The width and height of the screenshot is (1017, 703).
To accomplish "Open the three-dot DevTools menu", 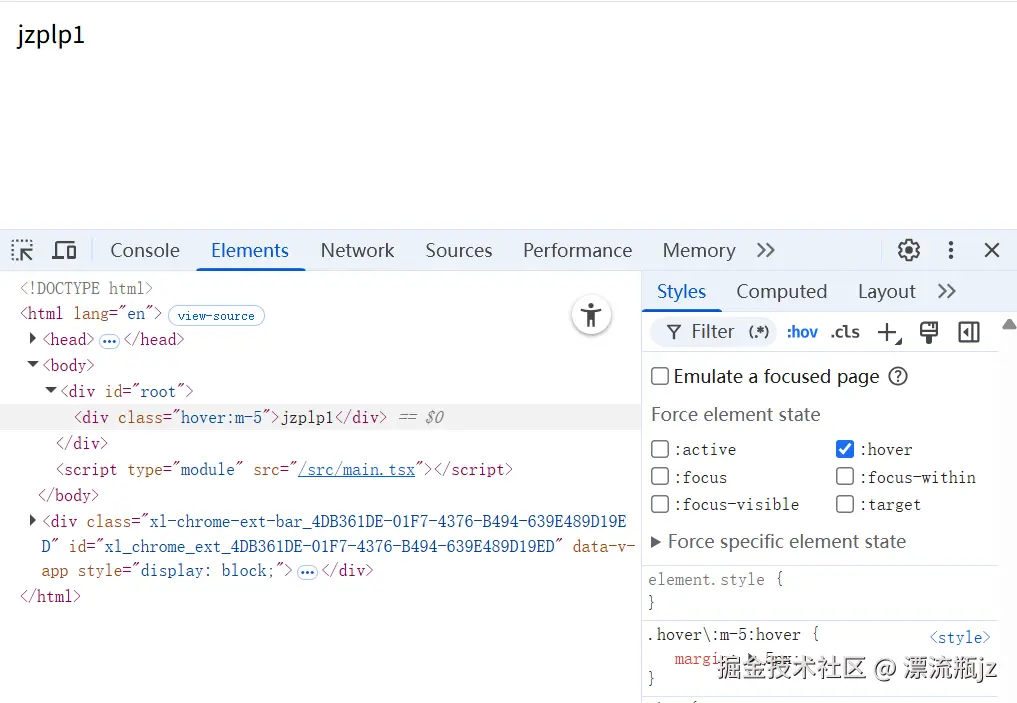I will click(x=951, y=250).
